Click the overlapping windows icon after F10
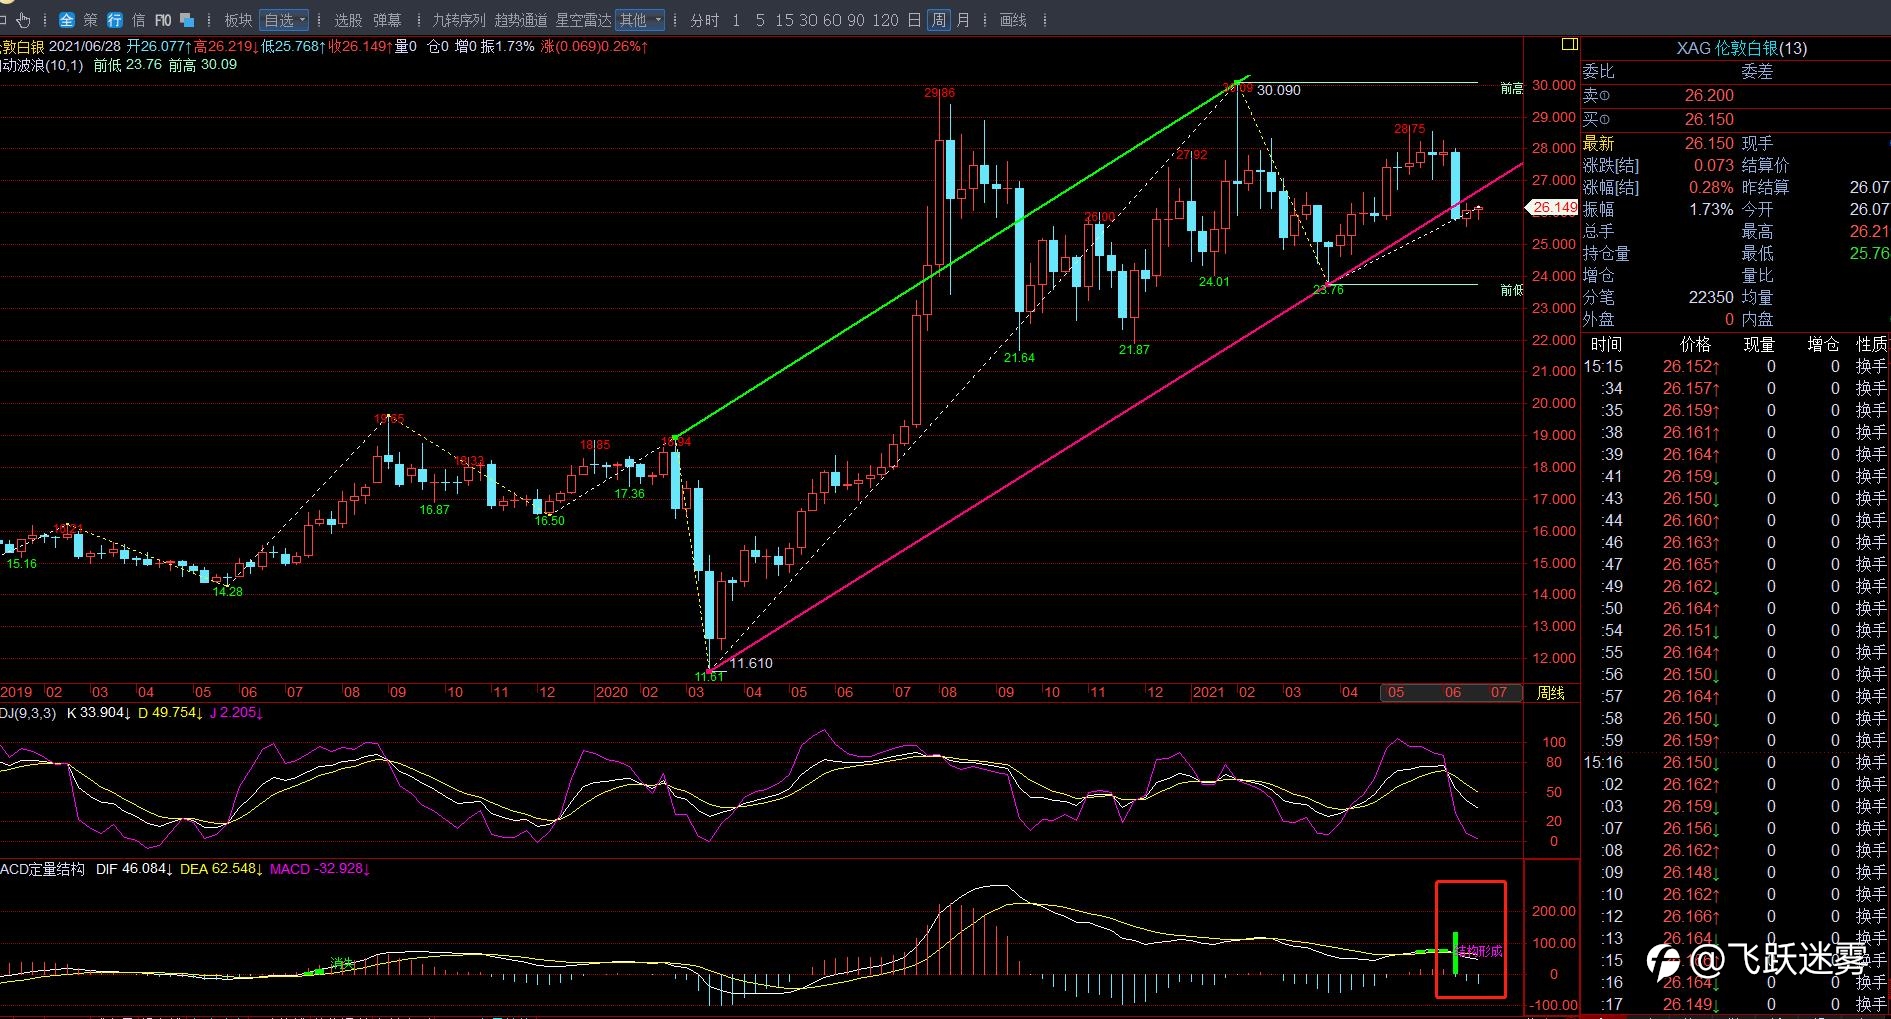Screen dimensions: 1891x1019 click(x=187, y=20)
